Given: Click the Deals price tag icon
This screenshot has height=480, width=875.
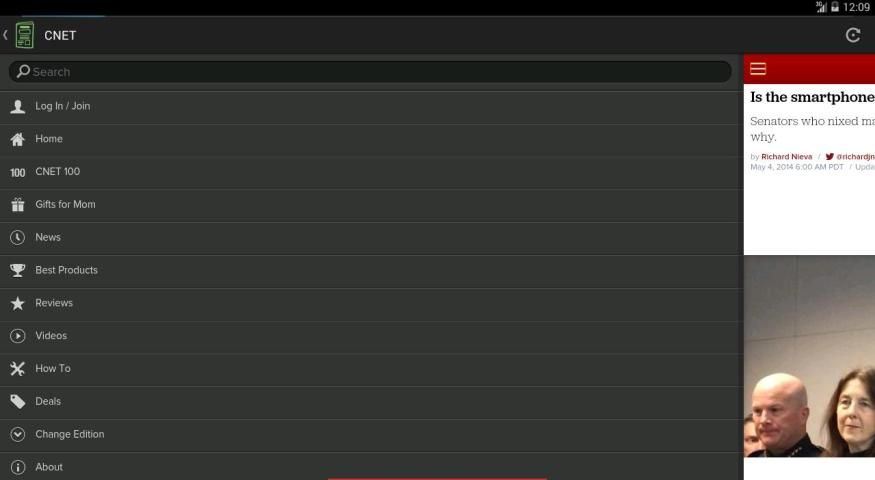Looking at the screenshot, I should (x=18, y=401).
